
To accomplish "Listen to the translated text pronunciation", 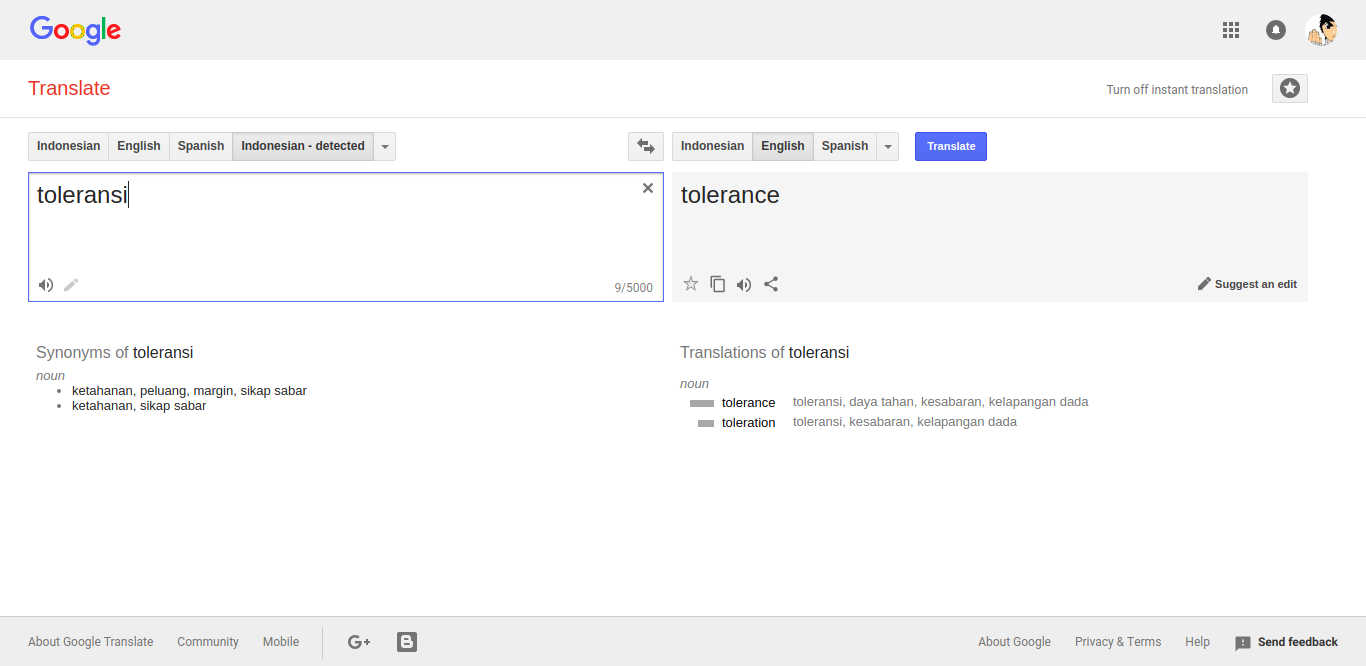I will coord(744,284).
